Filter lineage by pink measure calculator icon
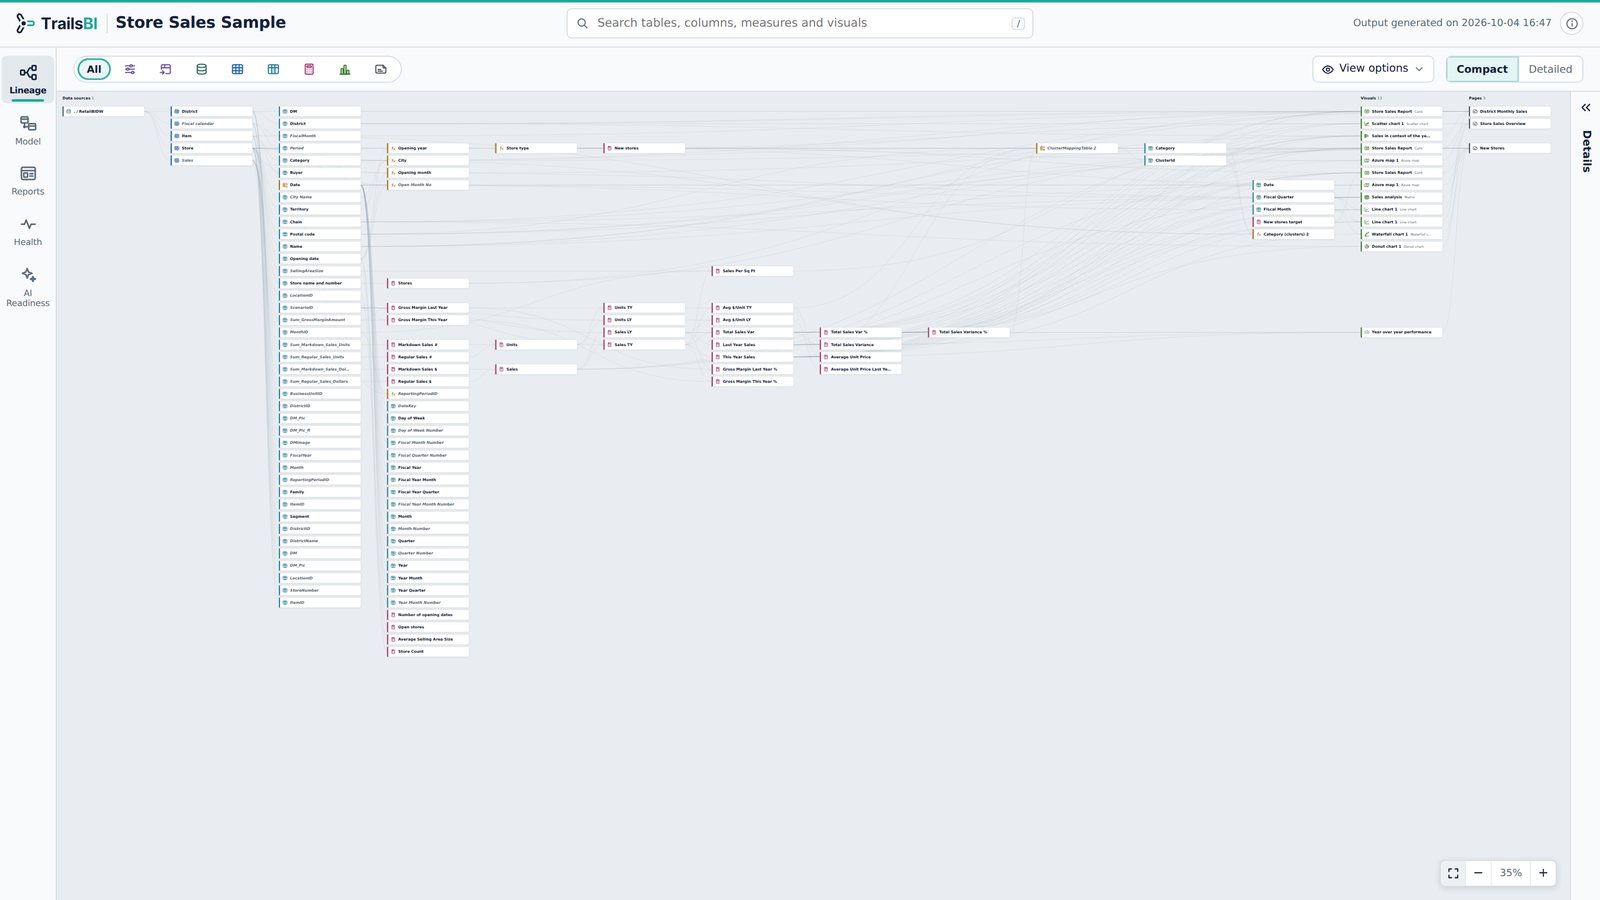The image size is (1600, 900). 309,69
